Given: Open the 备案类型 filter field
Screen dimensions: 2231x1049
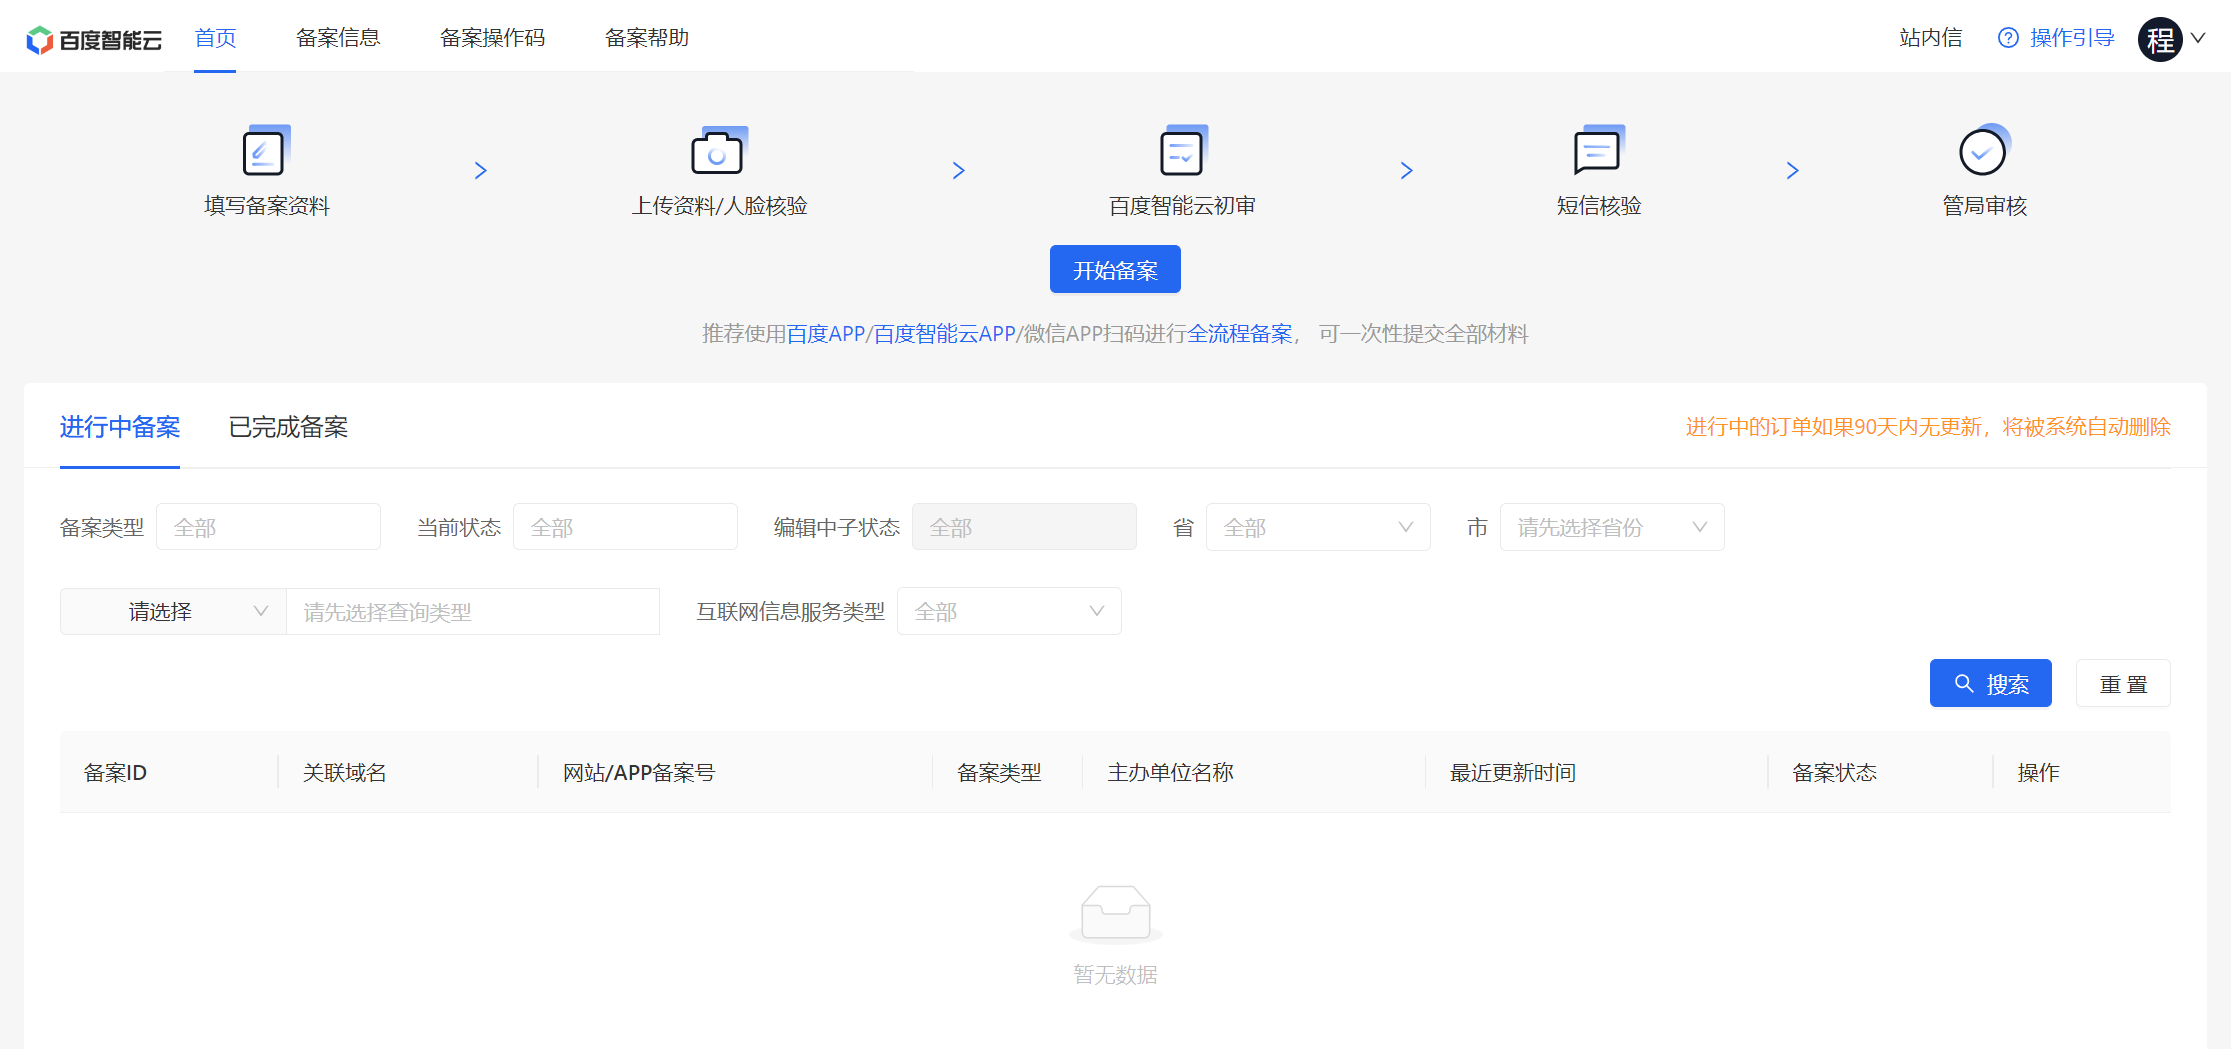Looking at the screenshot, I should [x=268, y=527].
